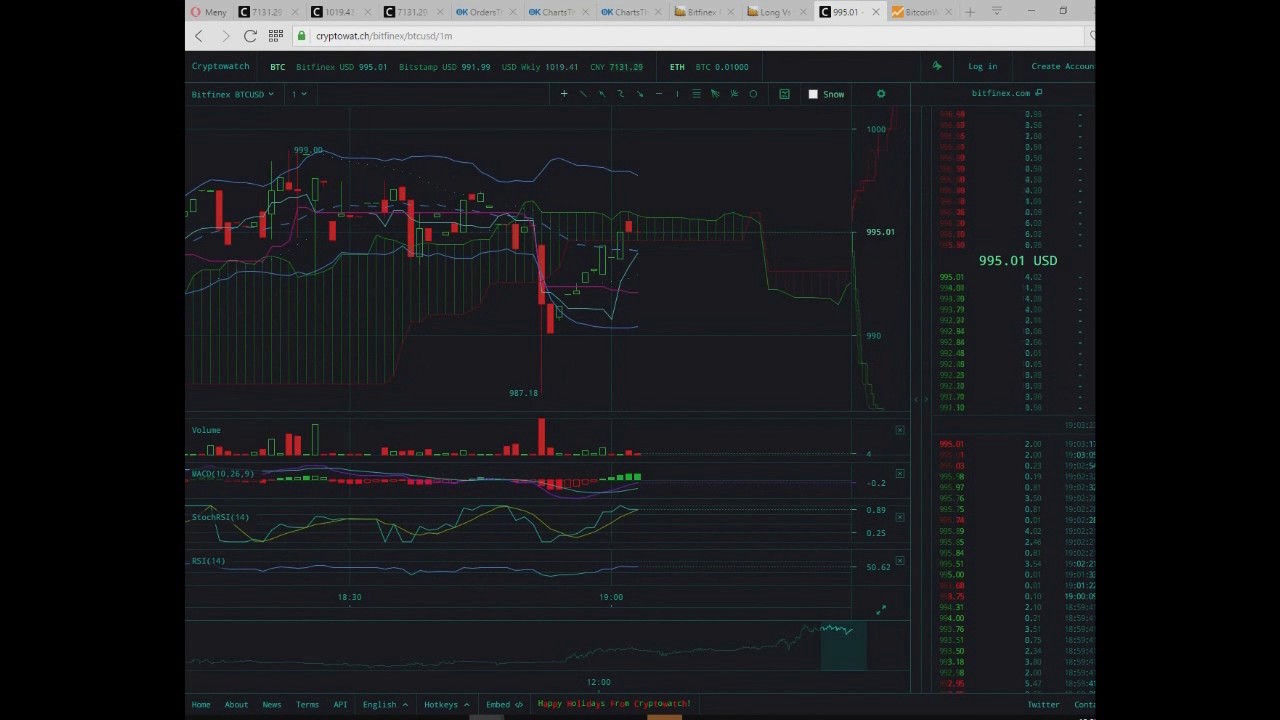This screenshot has height=720, width=1280.
Task: Open the 1-minute interval dropdown
Action: point(299,94)
